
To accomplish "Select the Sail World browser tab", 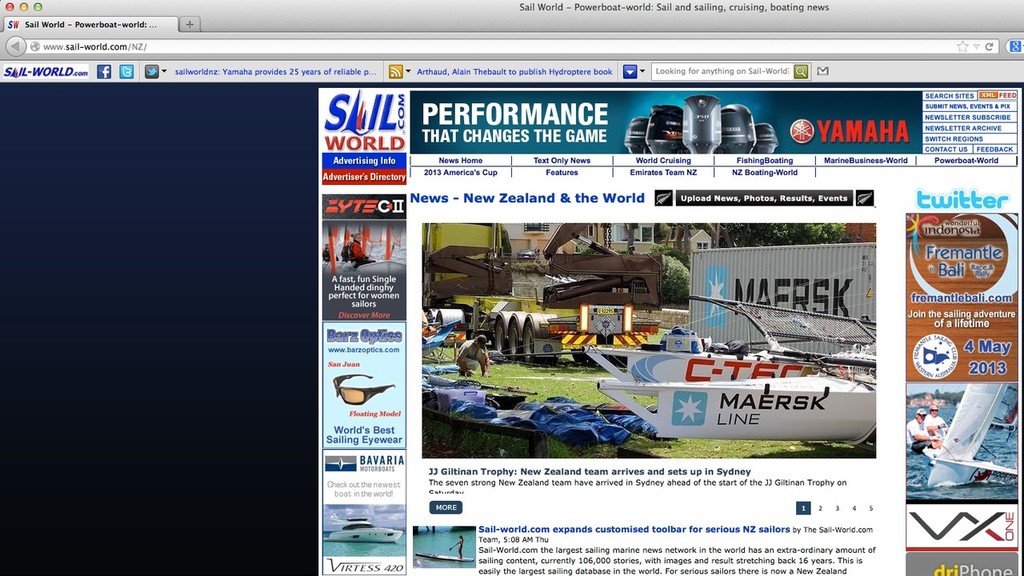I will coord(90,24).
